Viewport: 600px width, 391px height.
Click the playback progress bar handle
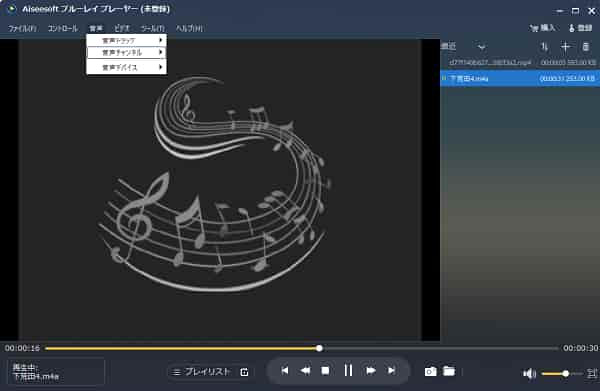(319, 348)
